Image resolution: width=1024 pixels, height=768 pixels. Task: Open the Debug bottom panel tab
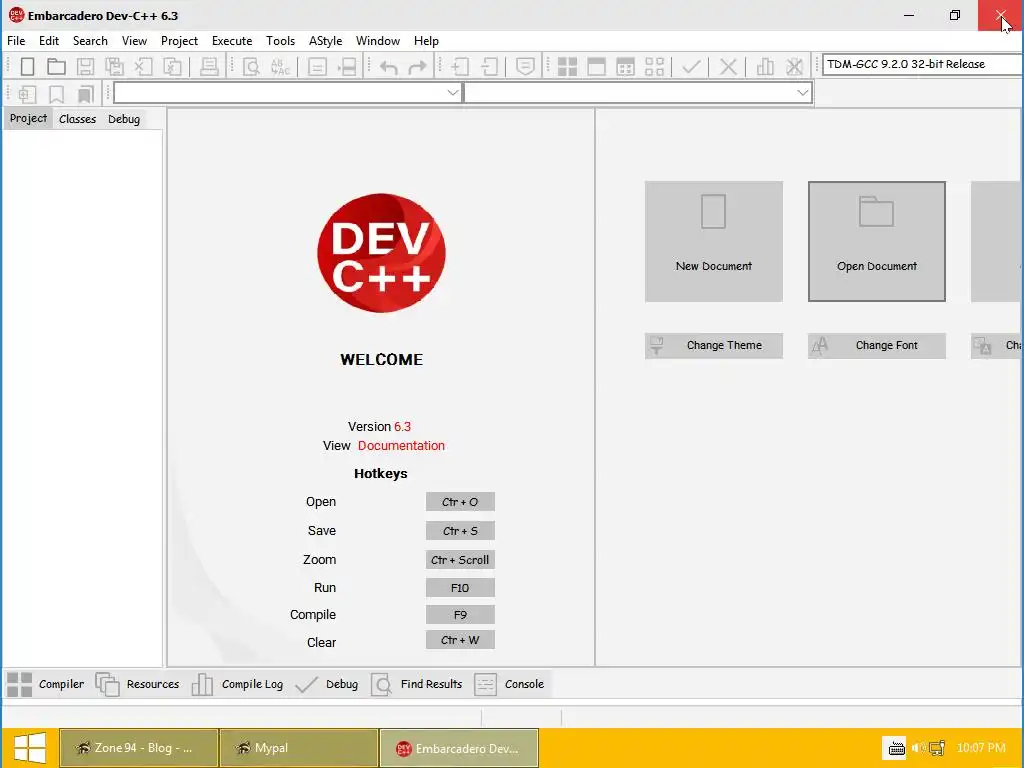[x=327, y=684]
